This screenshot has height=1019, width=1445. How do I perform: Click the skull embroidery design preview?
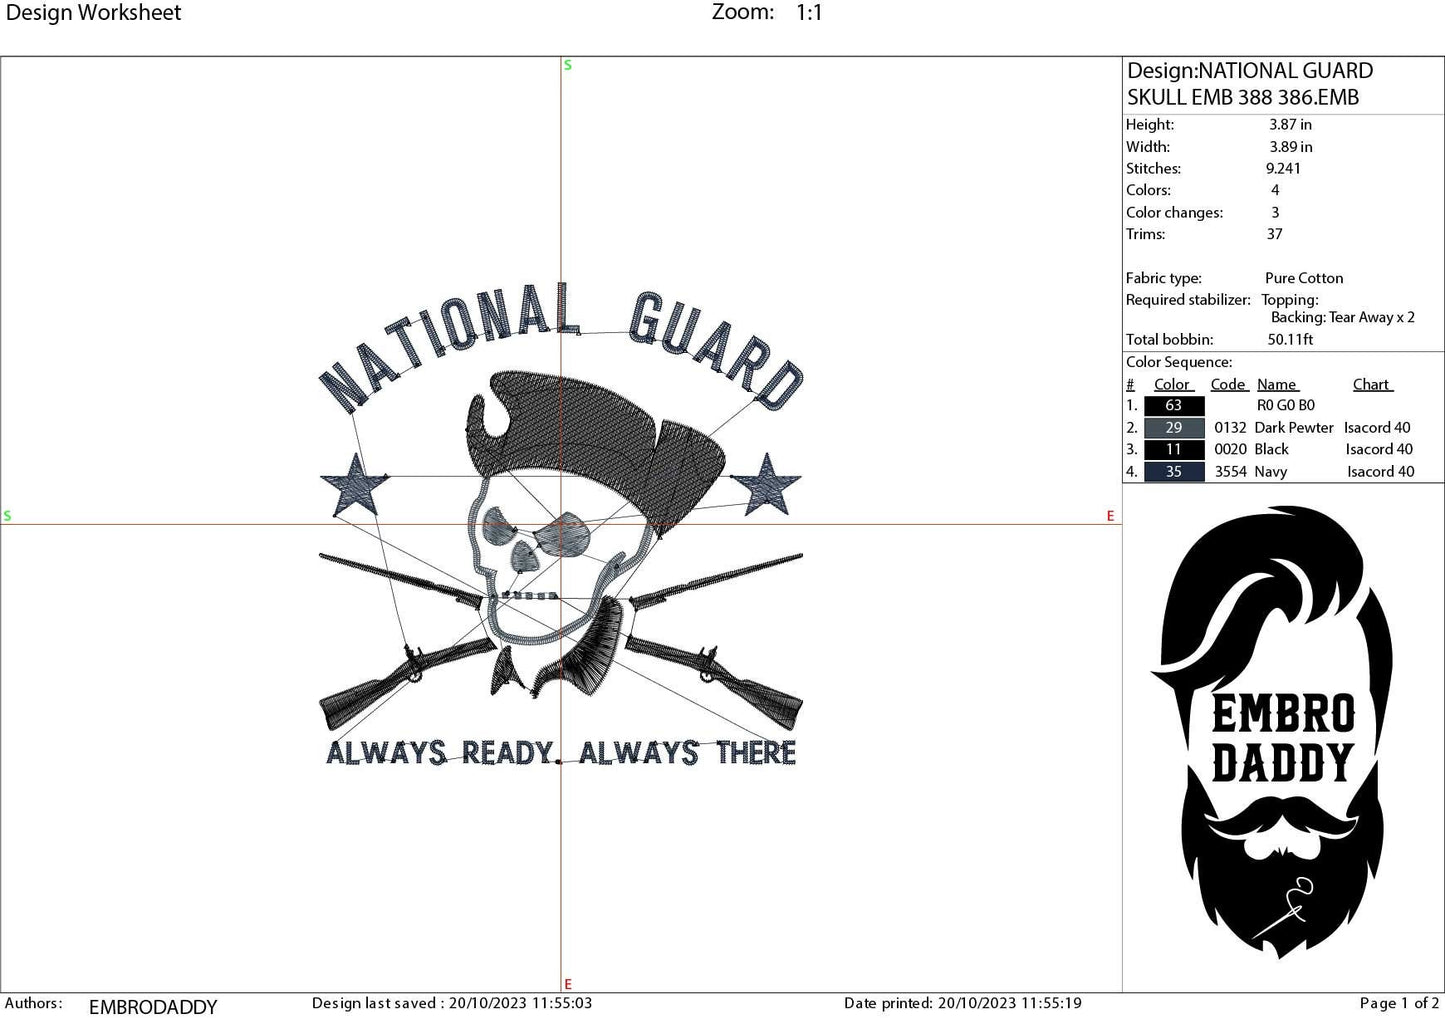tap(561, 525)
